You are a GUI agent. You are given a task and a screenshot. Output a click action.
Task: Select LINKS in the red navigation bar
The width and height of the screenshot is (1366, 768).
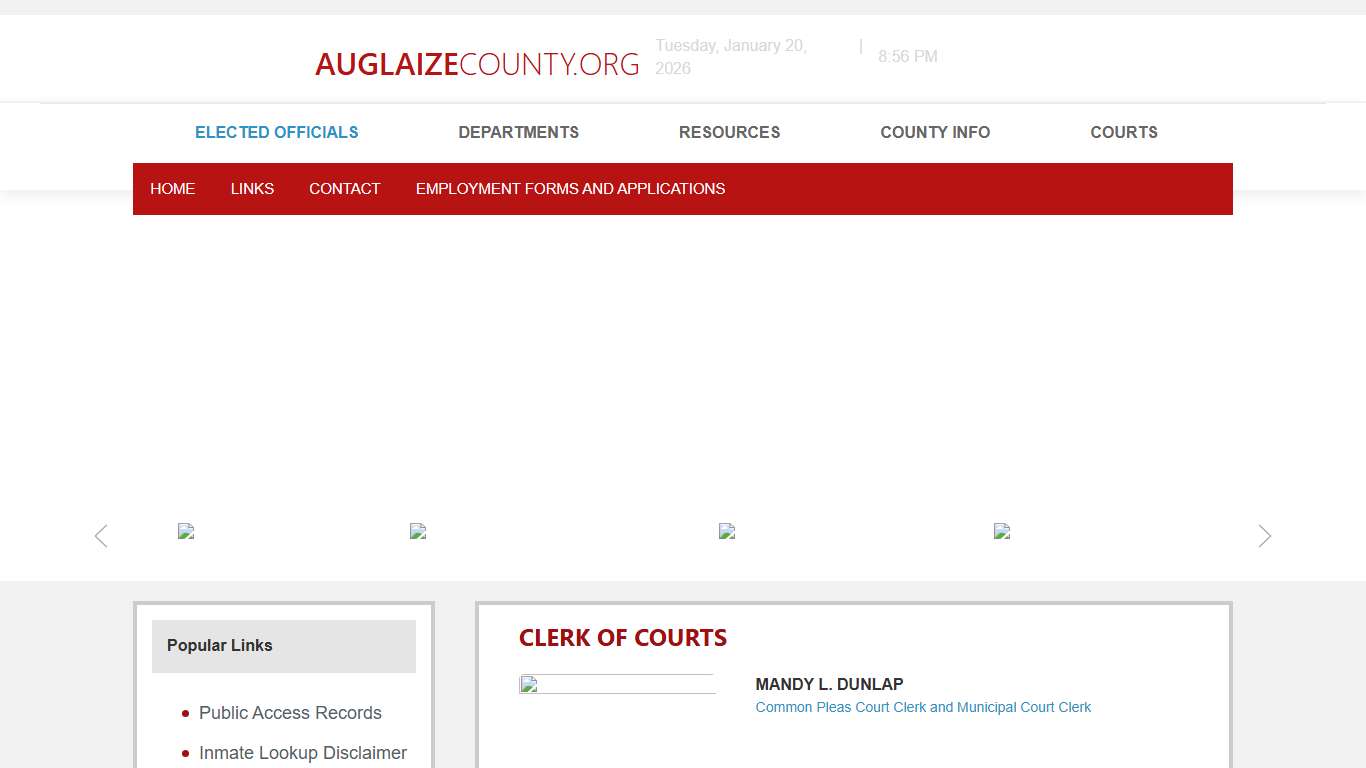(252, 188)
